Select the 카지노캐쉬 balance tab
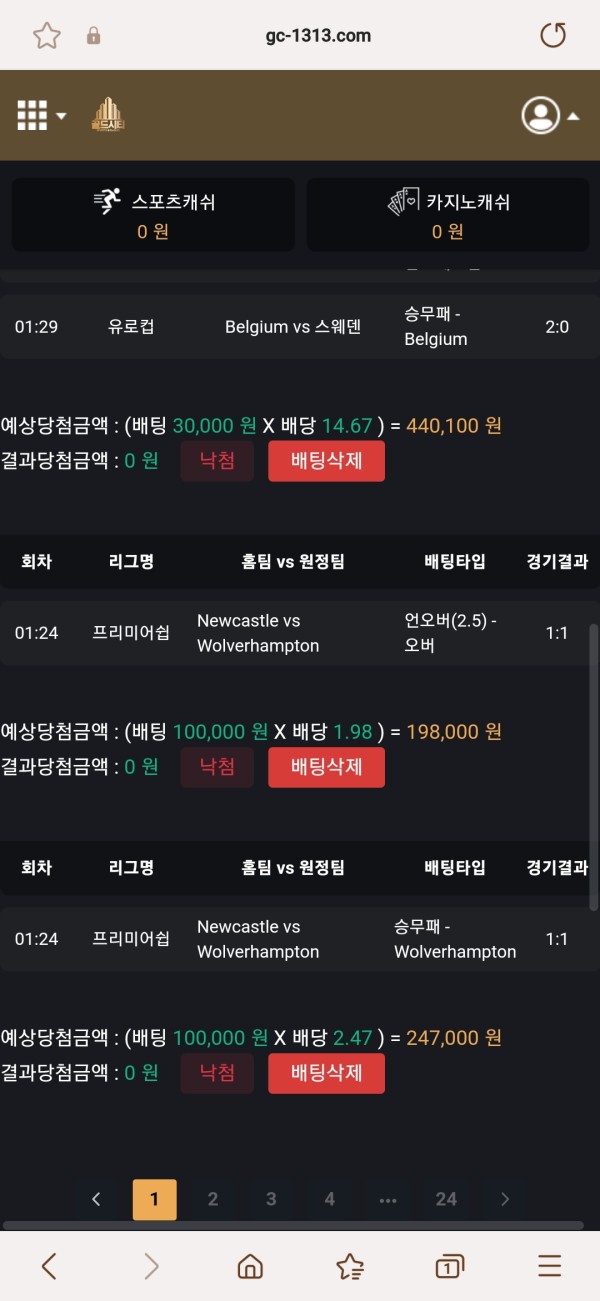The height and width of the screenshot is (1301, 600). point(448,215)
